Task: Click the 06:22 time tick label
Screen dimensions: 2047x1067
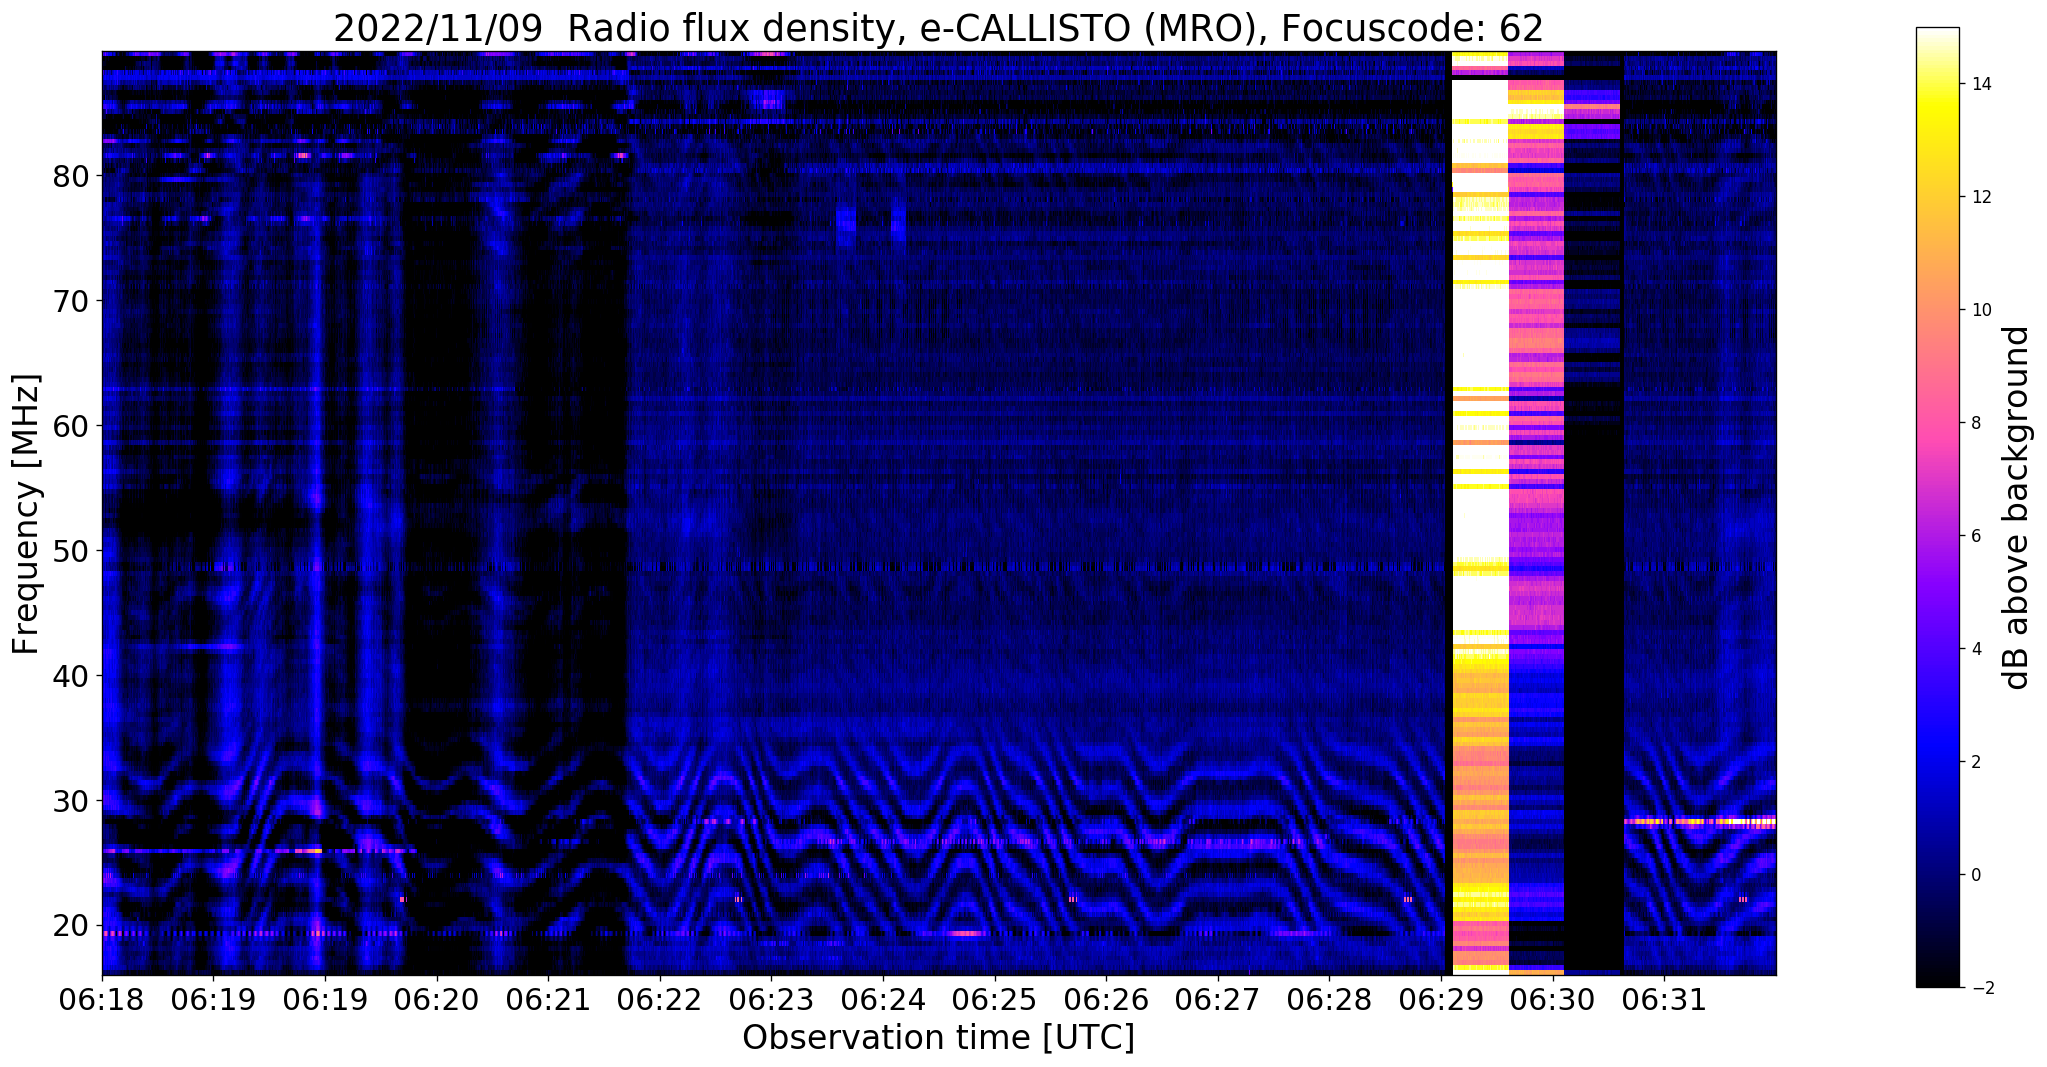Action: pyautogui.click(x=659, y=998)
